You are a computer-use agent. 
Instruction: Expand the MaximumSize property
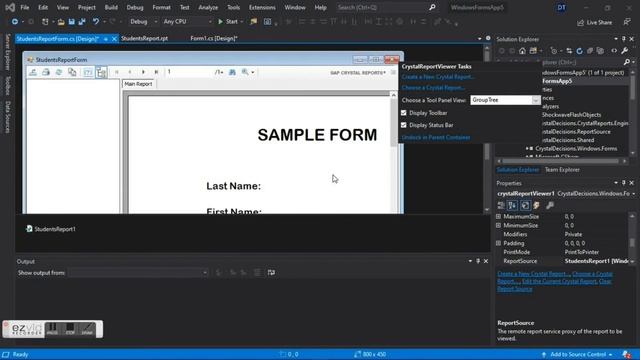coord(498,216)
